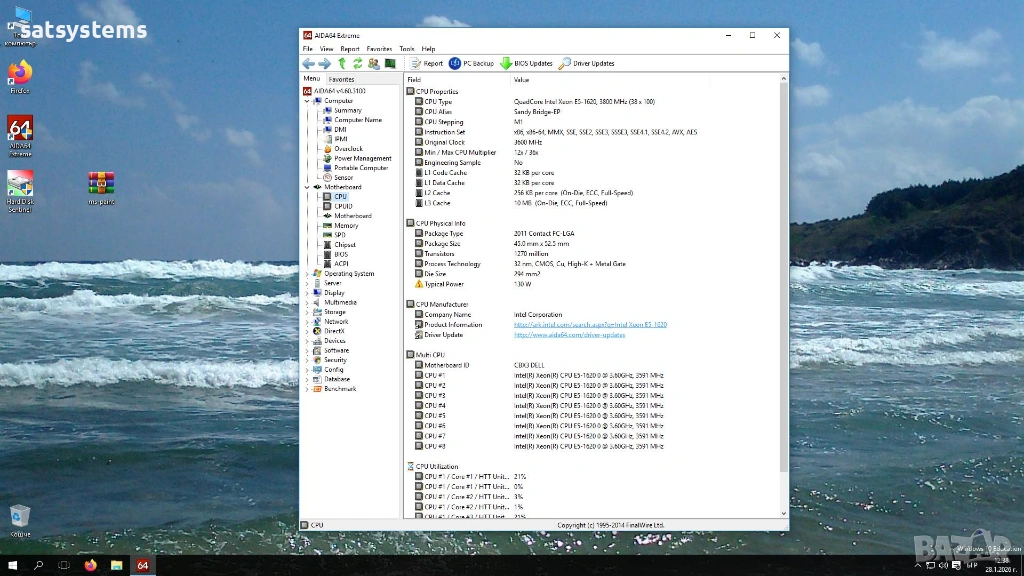Click the Report toolbar button
The height and width of the screenshot is (576, 1024).
tap(426, 63)
